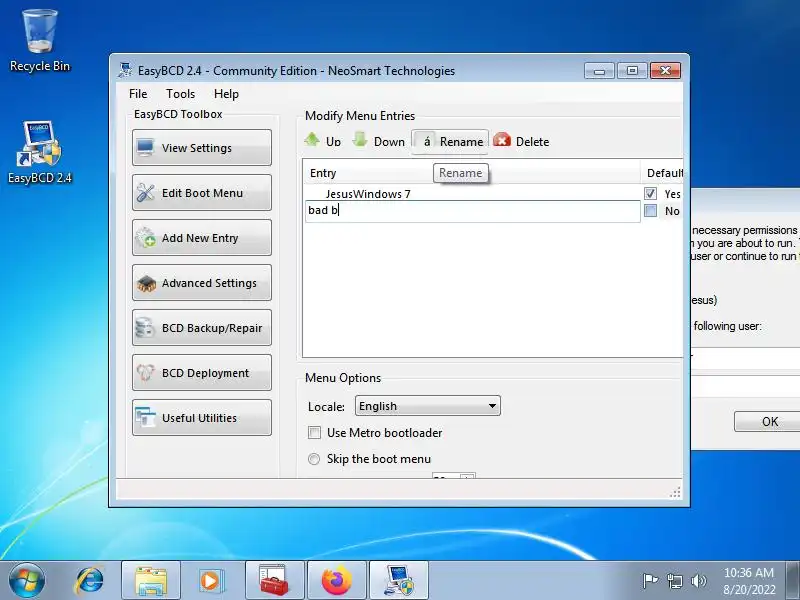Click the BCD Backup/Repair database icon

pos(144,328)
